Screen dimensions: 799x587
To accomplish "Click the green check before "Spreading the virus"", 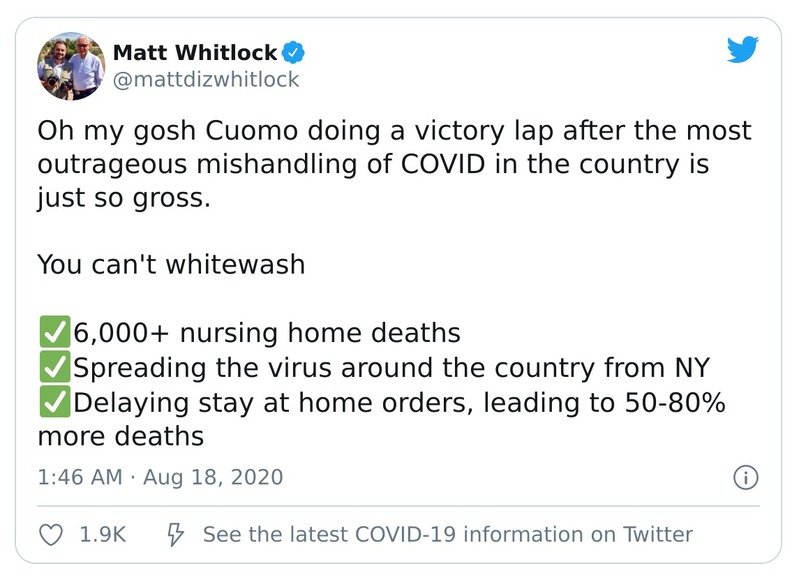I will 54,367.
